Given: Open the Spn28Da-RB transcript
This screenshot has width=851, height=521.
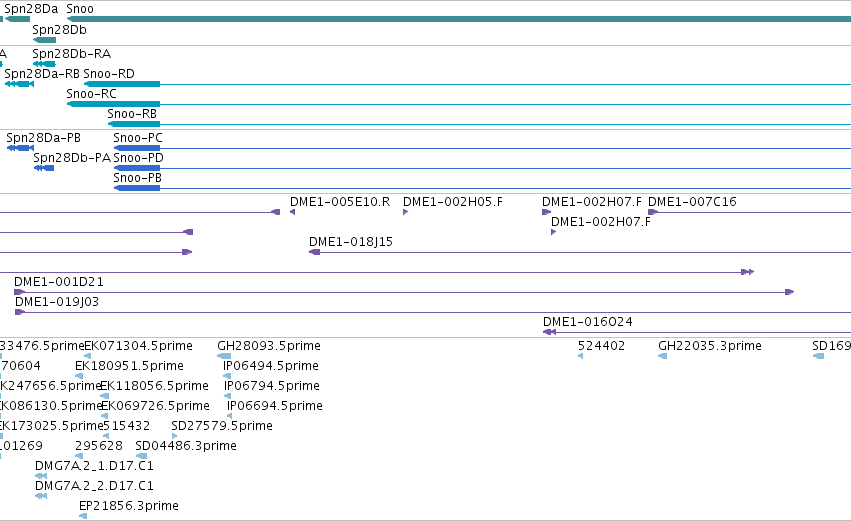Looking at the screenshot, I should 19,84.
